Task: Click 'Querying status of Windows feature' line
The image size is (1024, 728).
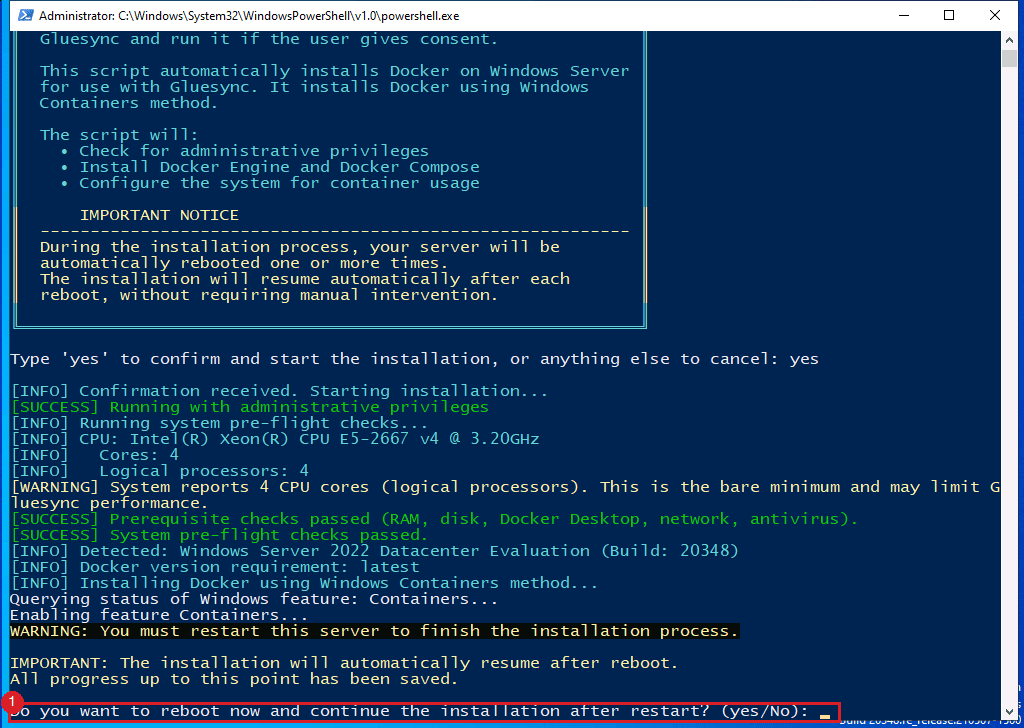Action: point(254,599)
